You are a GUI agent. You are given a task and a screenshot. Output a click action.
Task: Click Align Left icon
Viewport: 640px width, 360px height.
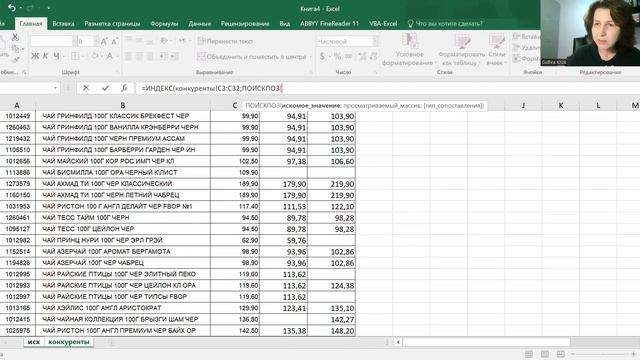click(128, 56)
